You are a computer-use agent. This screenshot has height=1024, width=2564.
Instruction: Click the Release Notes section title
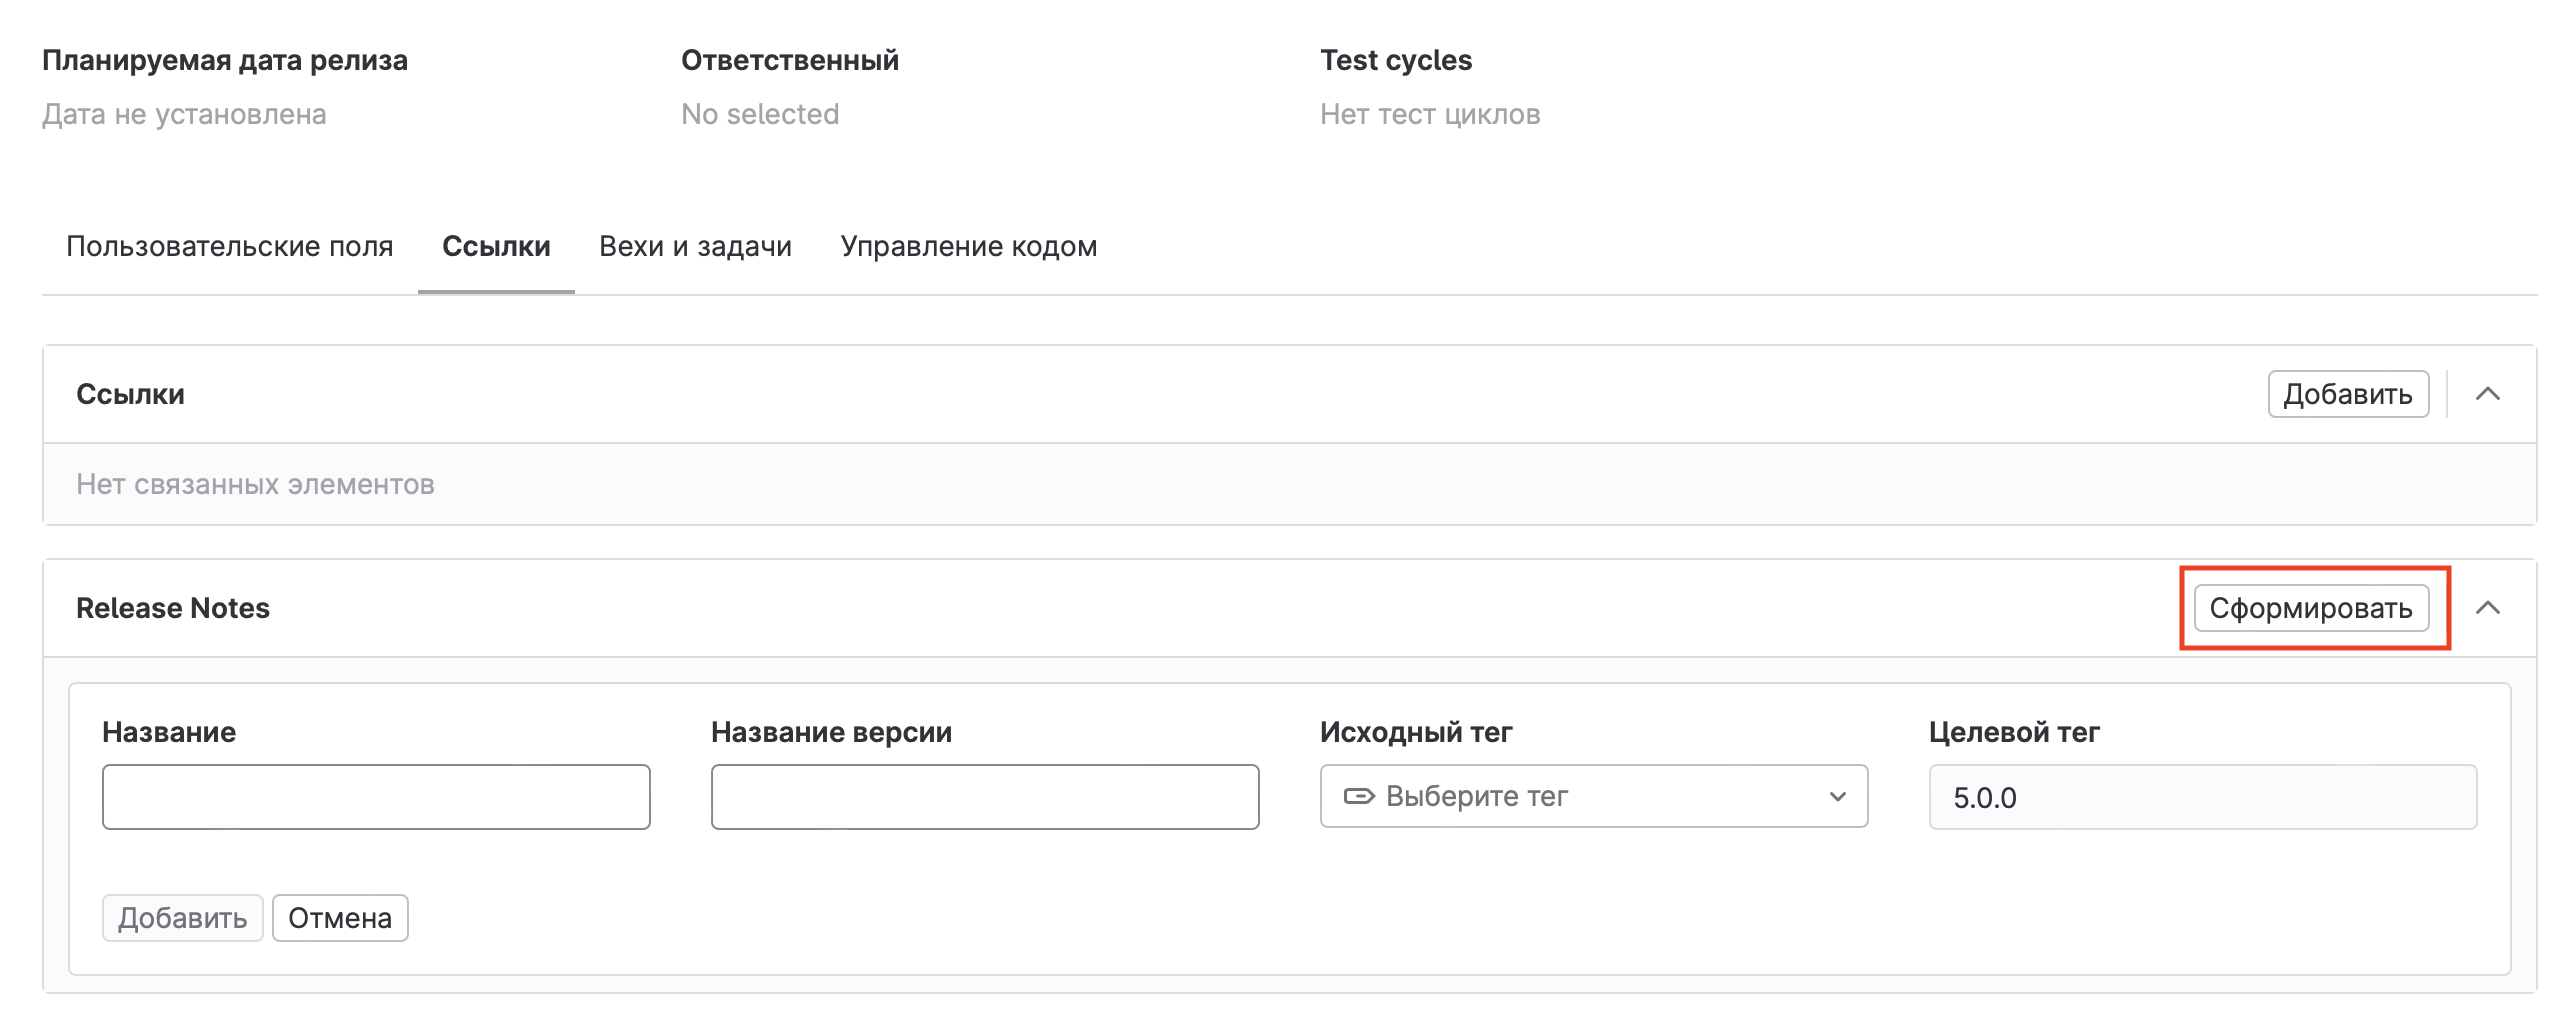(173, 608)
